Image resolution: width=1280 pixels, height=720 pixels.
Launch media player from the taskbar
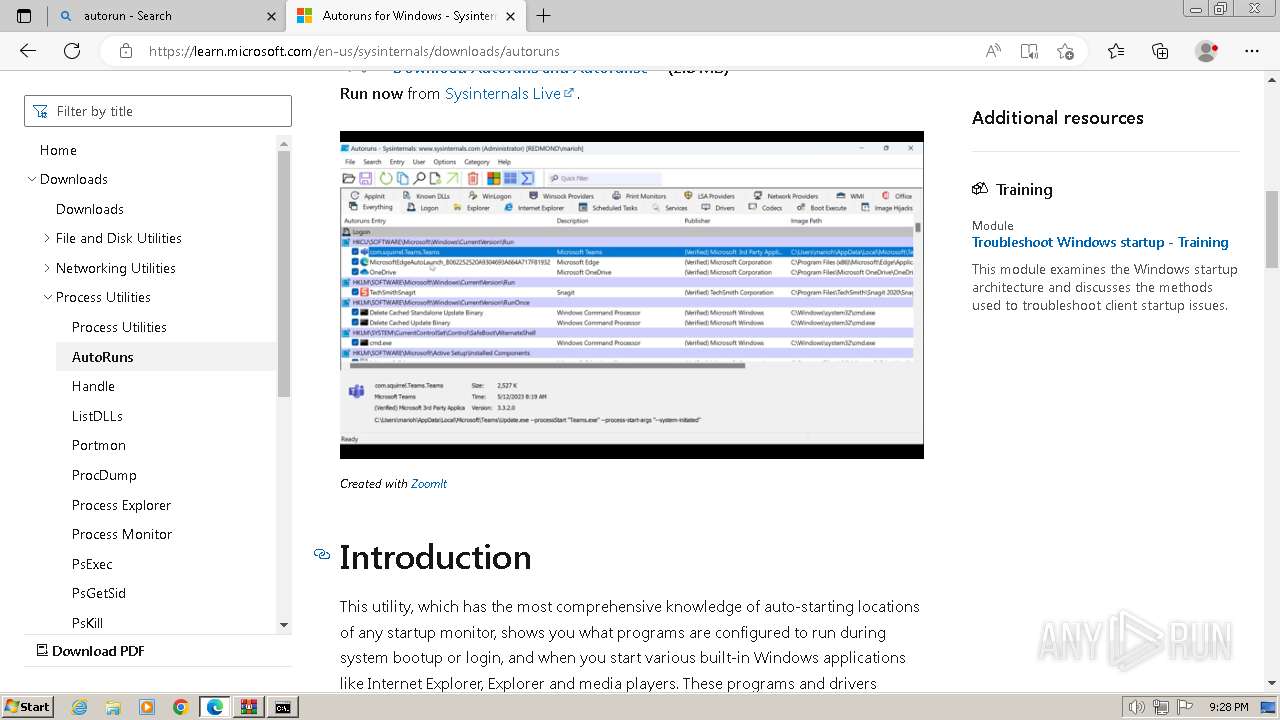[147, 707]
